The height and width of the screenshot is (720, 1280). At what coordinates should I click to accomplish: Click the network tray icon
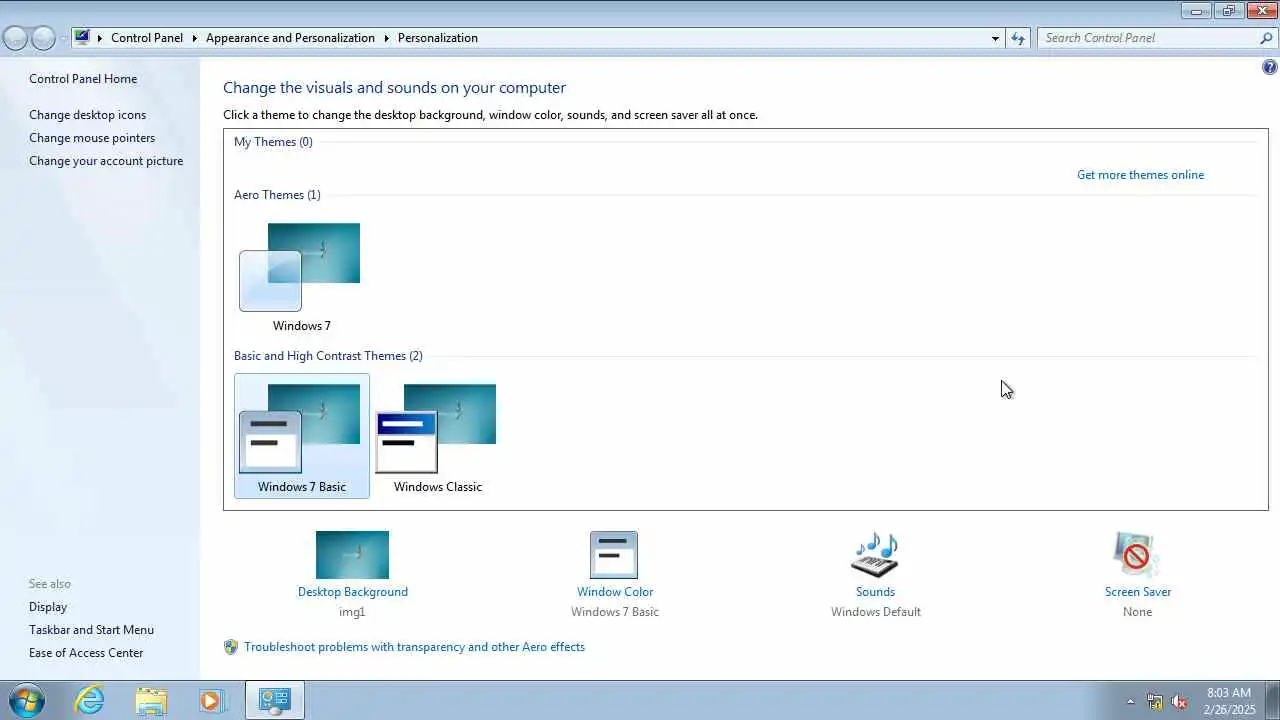tap(1155, 701)
